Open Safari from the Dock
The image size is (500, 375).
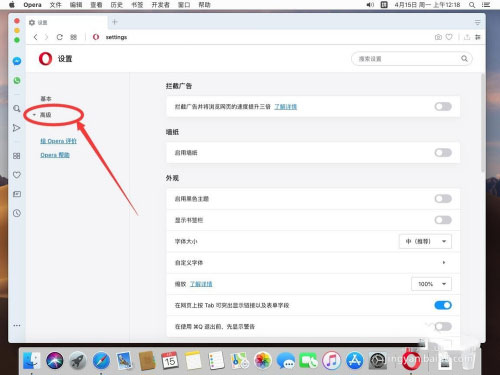click(x=101, y=360)
